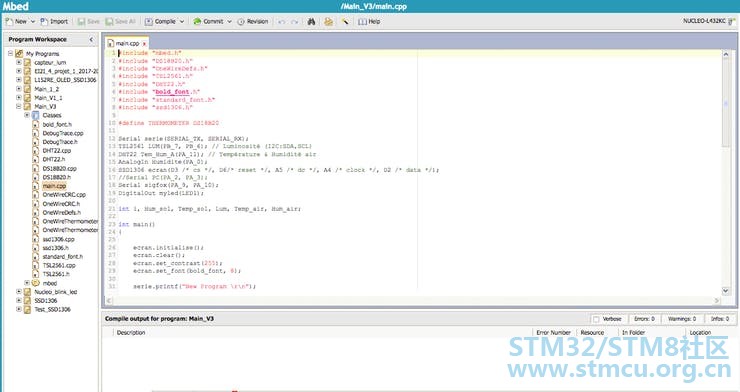Sort by the In Folder column header

[633, 333]
